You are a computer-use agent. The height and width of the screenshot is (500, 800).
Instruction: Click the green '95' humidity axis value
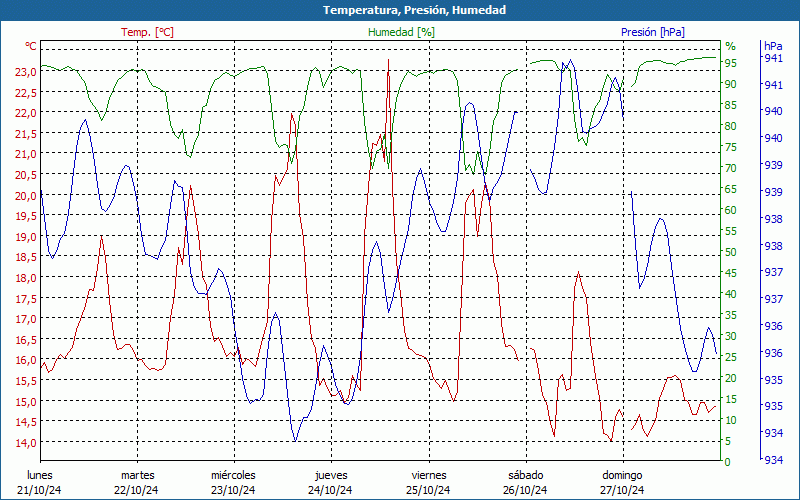click(x=731, y=63)
